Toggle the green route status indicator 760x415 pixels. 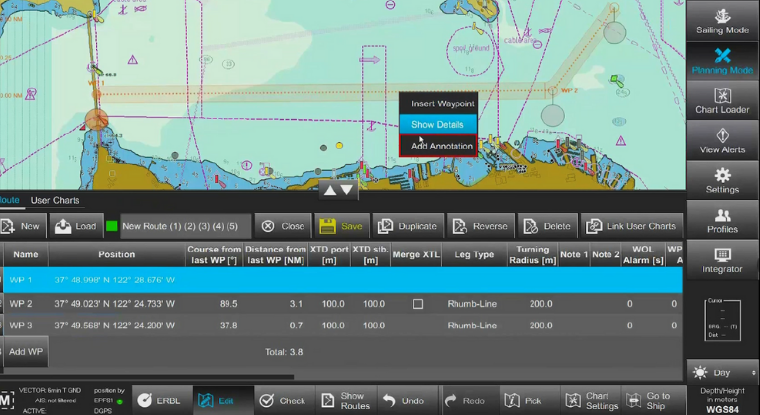(111, 226)
